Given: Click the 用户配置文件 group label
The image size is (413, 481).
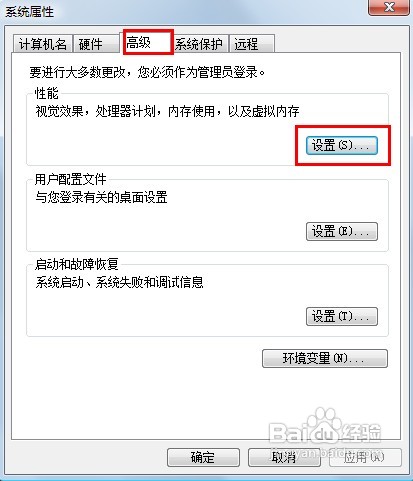Looking at the screenshot, I should [x=71, y=179].
